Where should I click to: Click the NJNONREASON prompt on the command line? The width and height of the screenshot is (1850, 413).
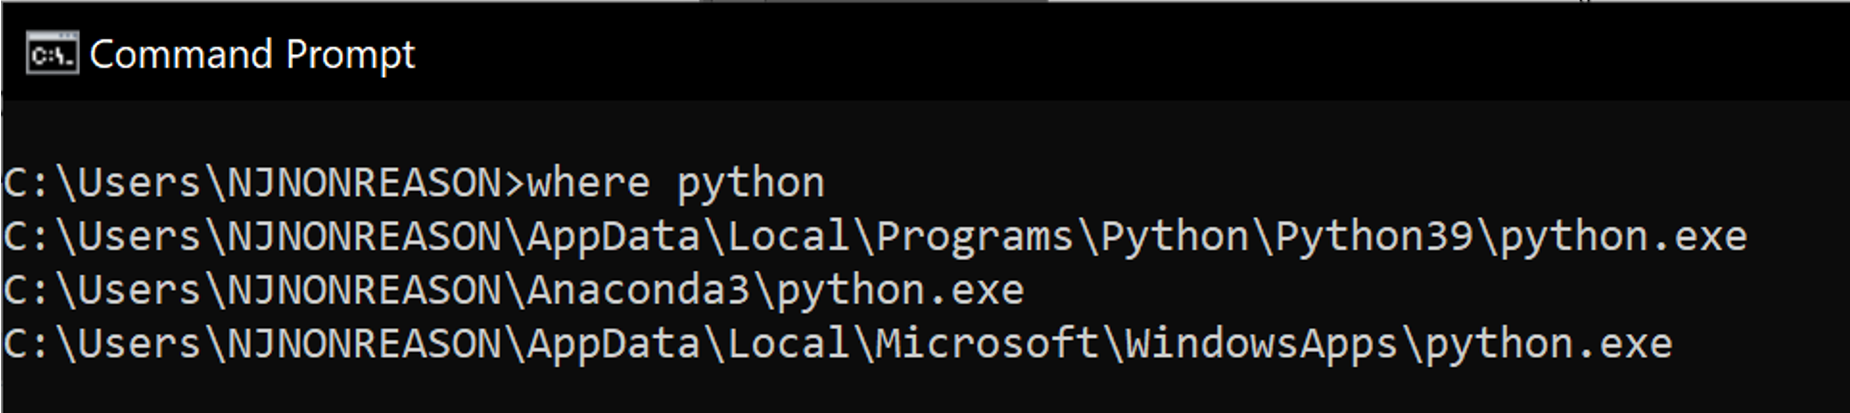pyautogui.click(x=364, y=183)
